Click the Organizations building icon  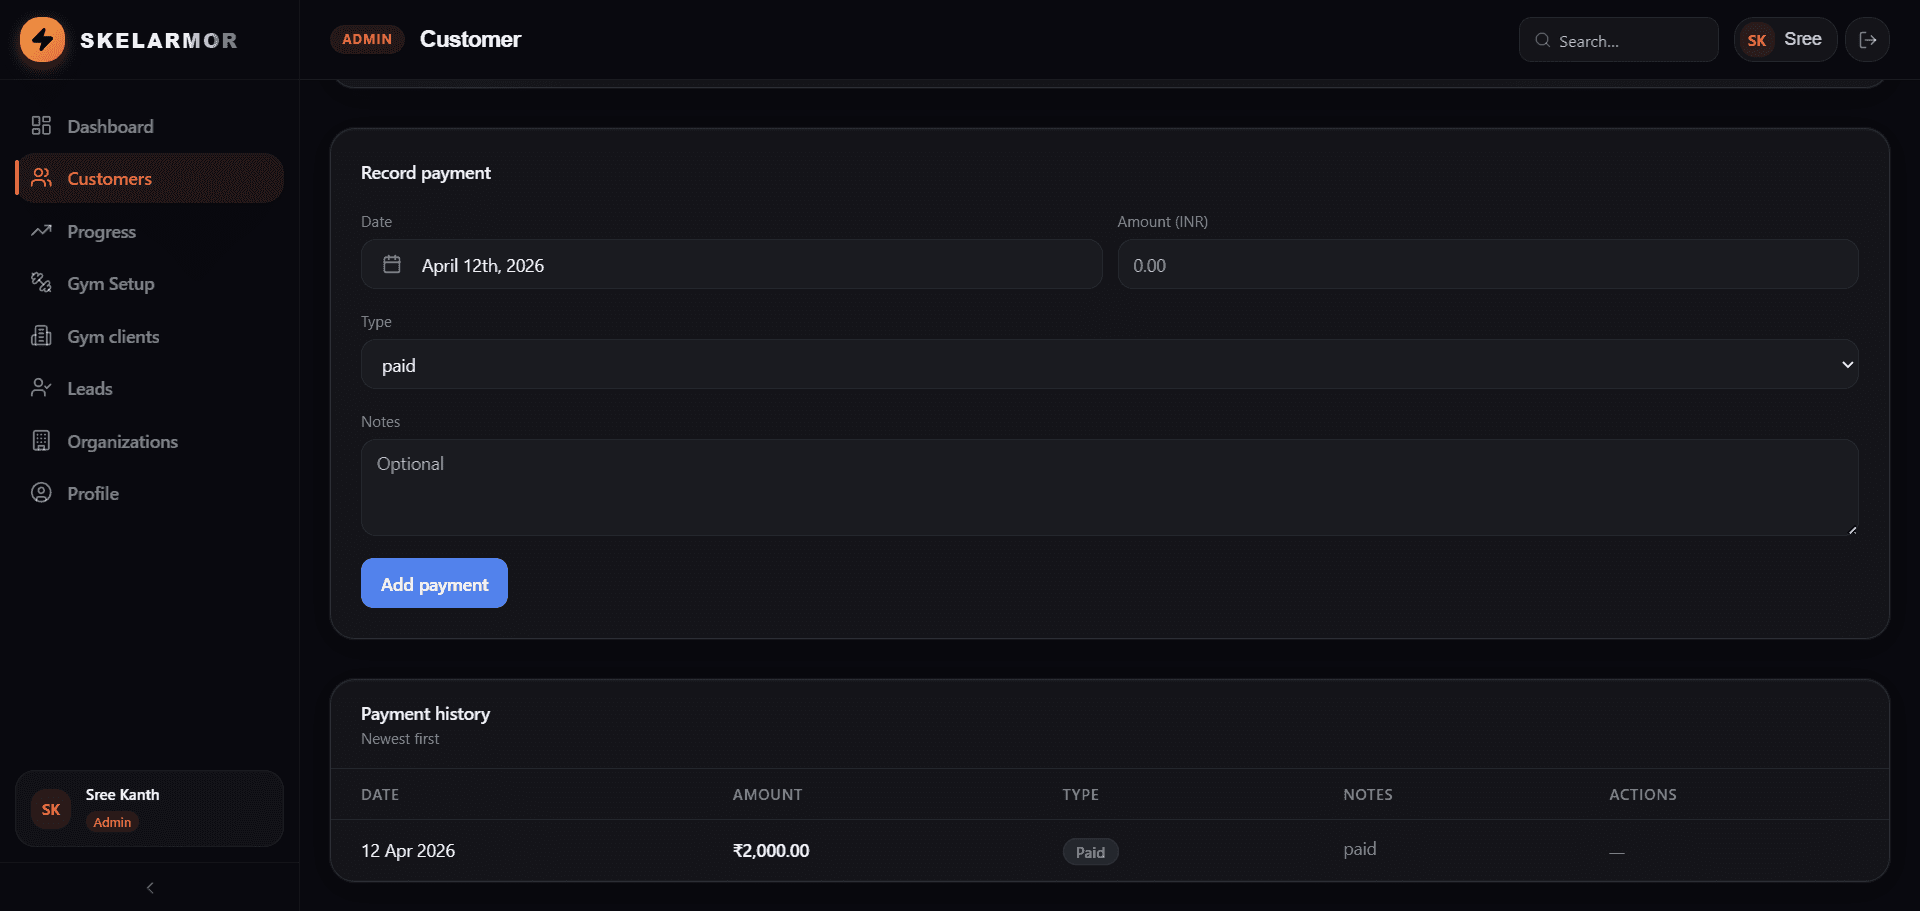click(x=41, y=441)
